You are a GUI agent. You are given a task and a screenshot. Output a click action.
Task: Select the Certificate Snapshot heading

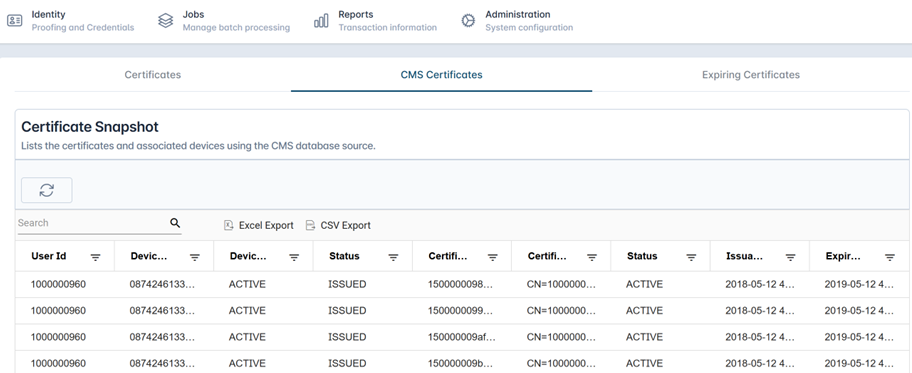click(x=90, y=127)
